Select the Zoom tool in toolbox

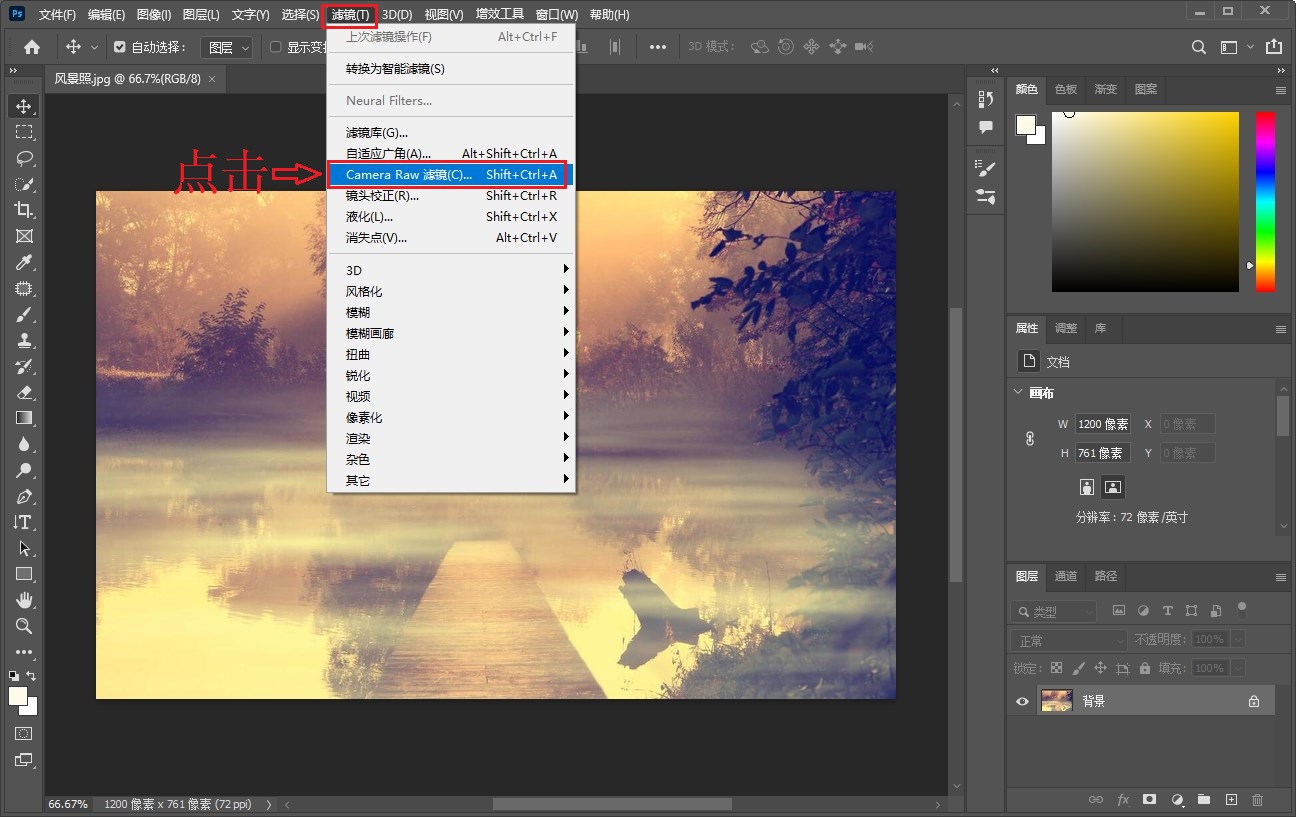coord(24,626)
